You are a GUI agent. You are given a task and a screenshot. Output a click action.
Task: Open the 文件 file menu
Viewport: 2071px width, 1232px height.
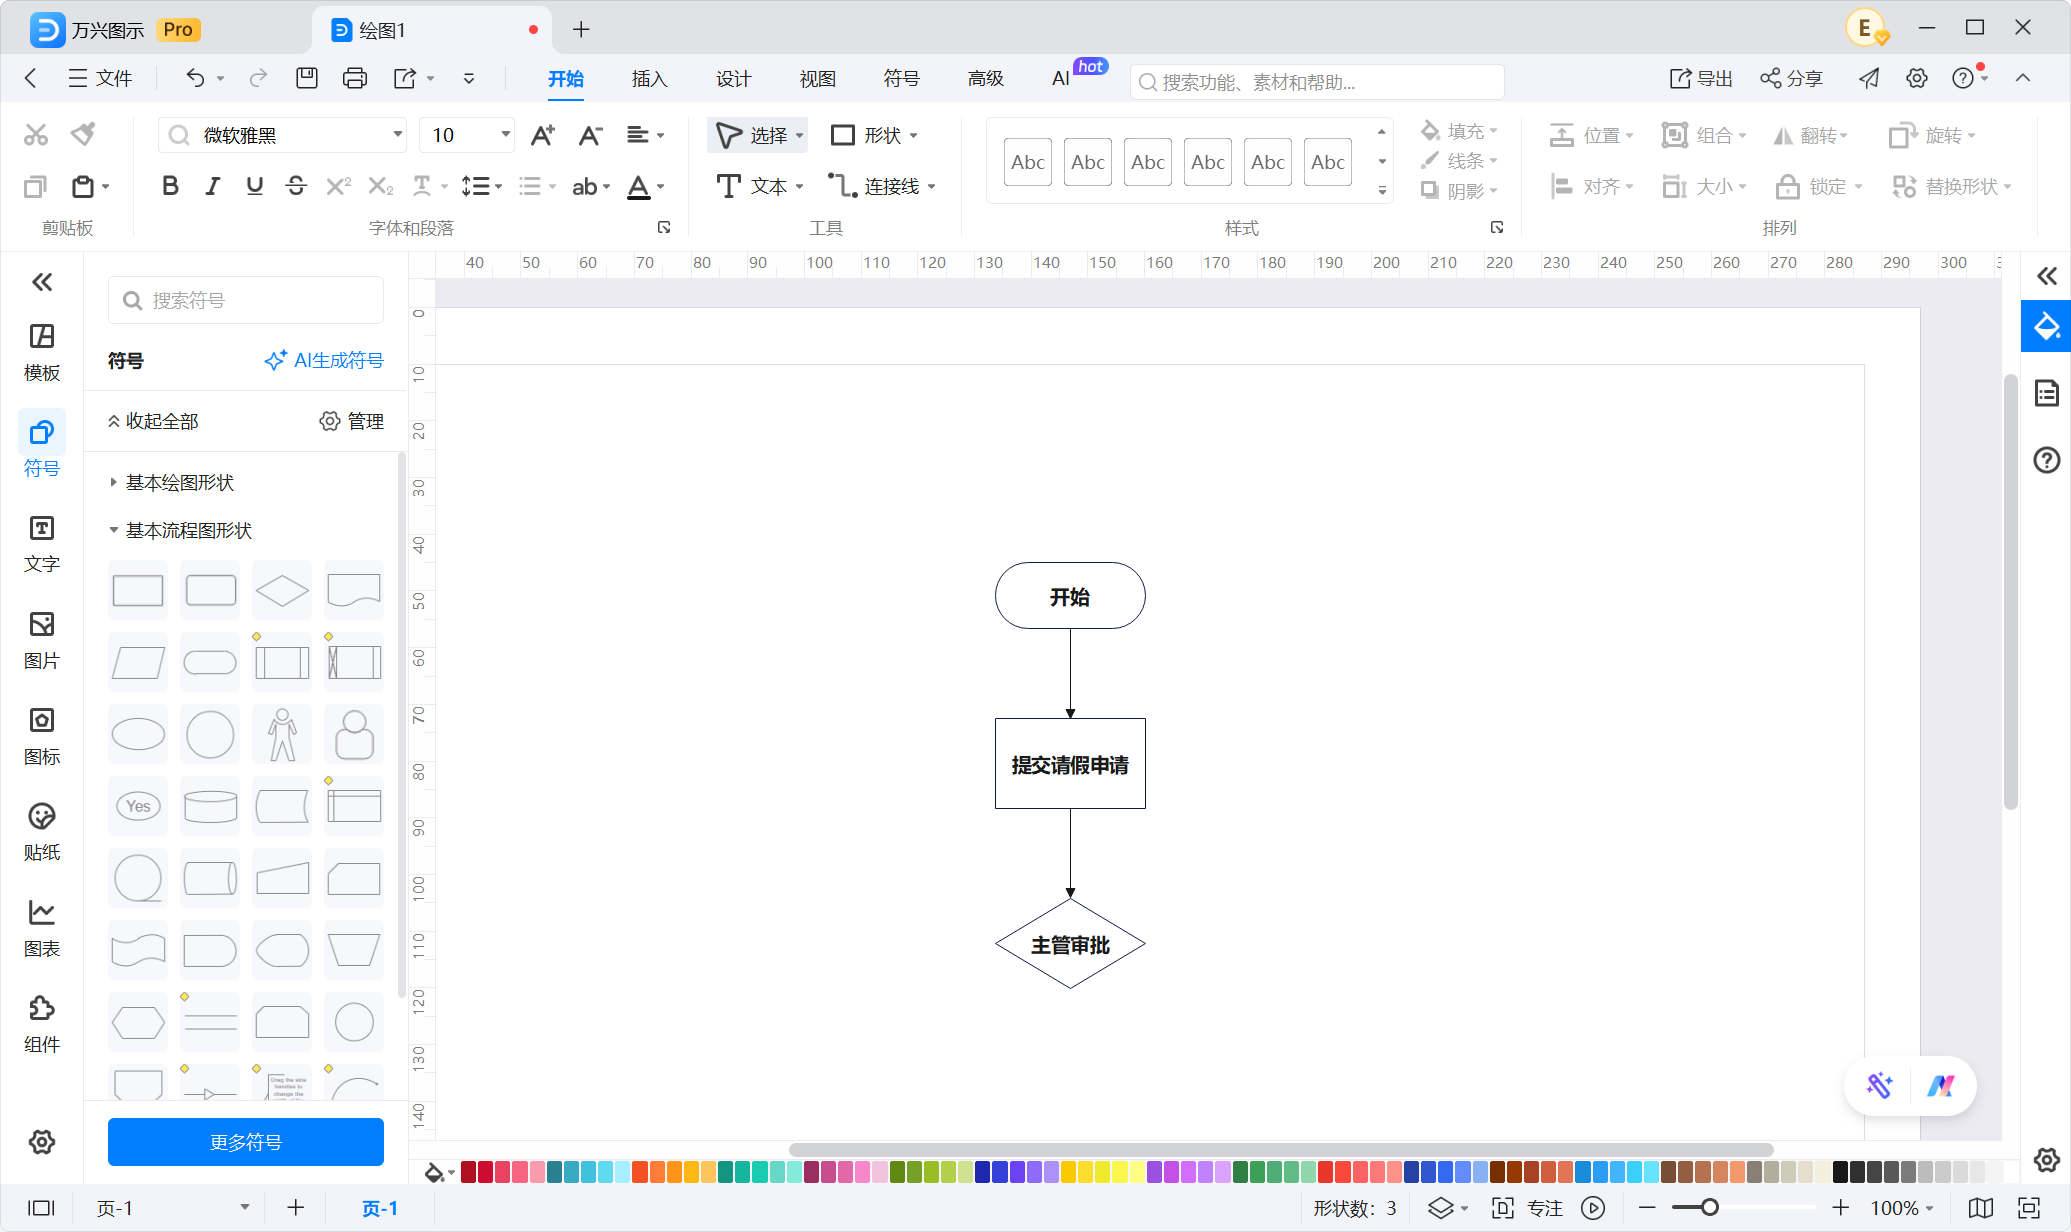[100, 78]
